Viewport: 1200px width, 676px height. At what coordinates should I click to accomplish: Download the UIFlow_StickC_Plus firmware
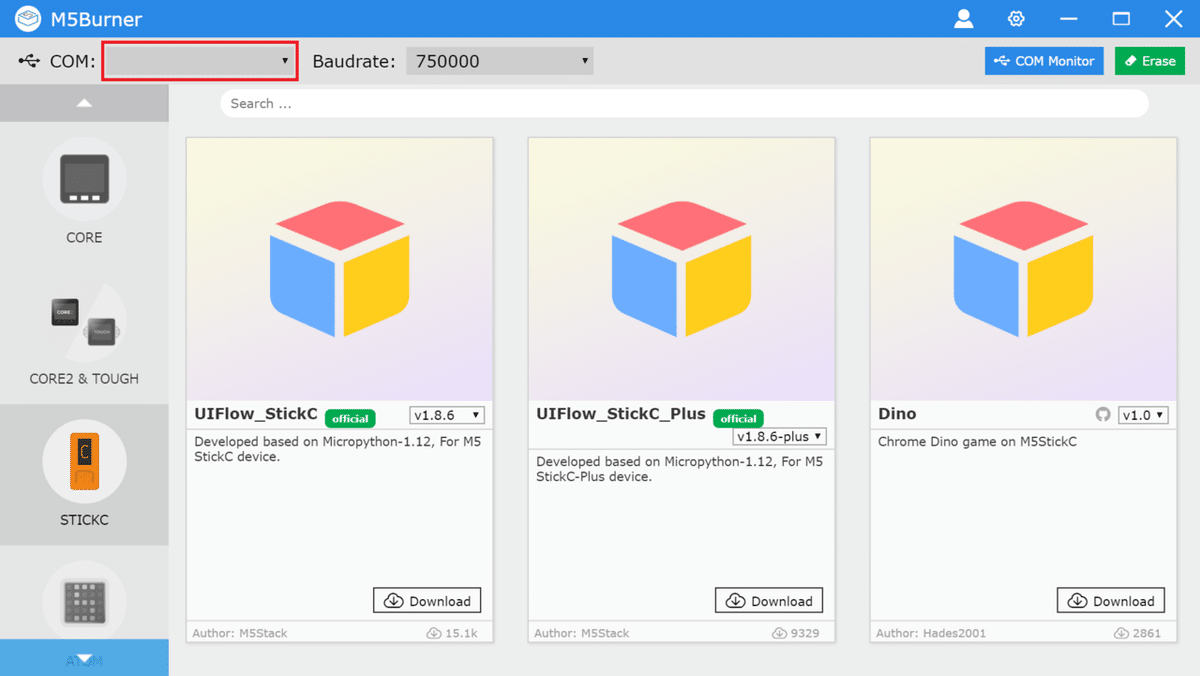pyautogui.click(x=769, y=600)
